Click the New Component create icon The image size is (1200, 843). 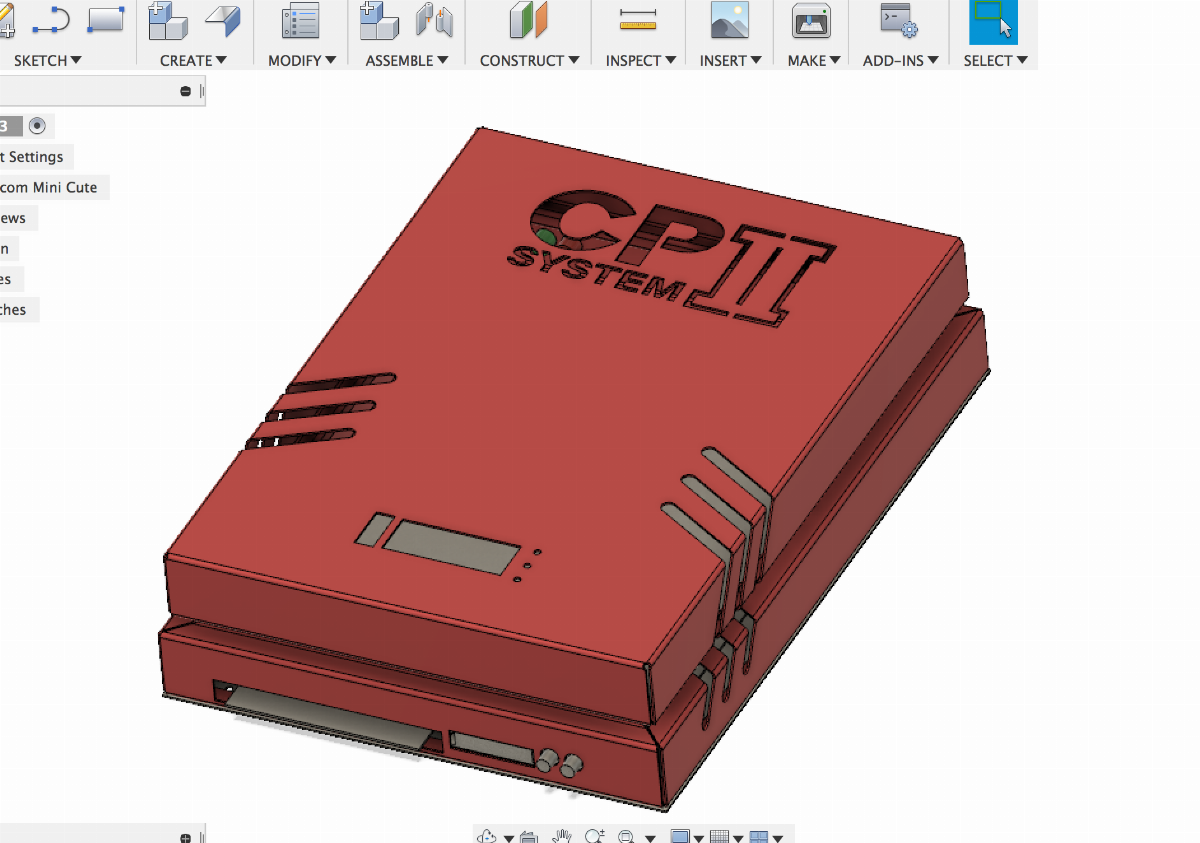point(168,20)
